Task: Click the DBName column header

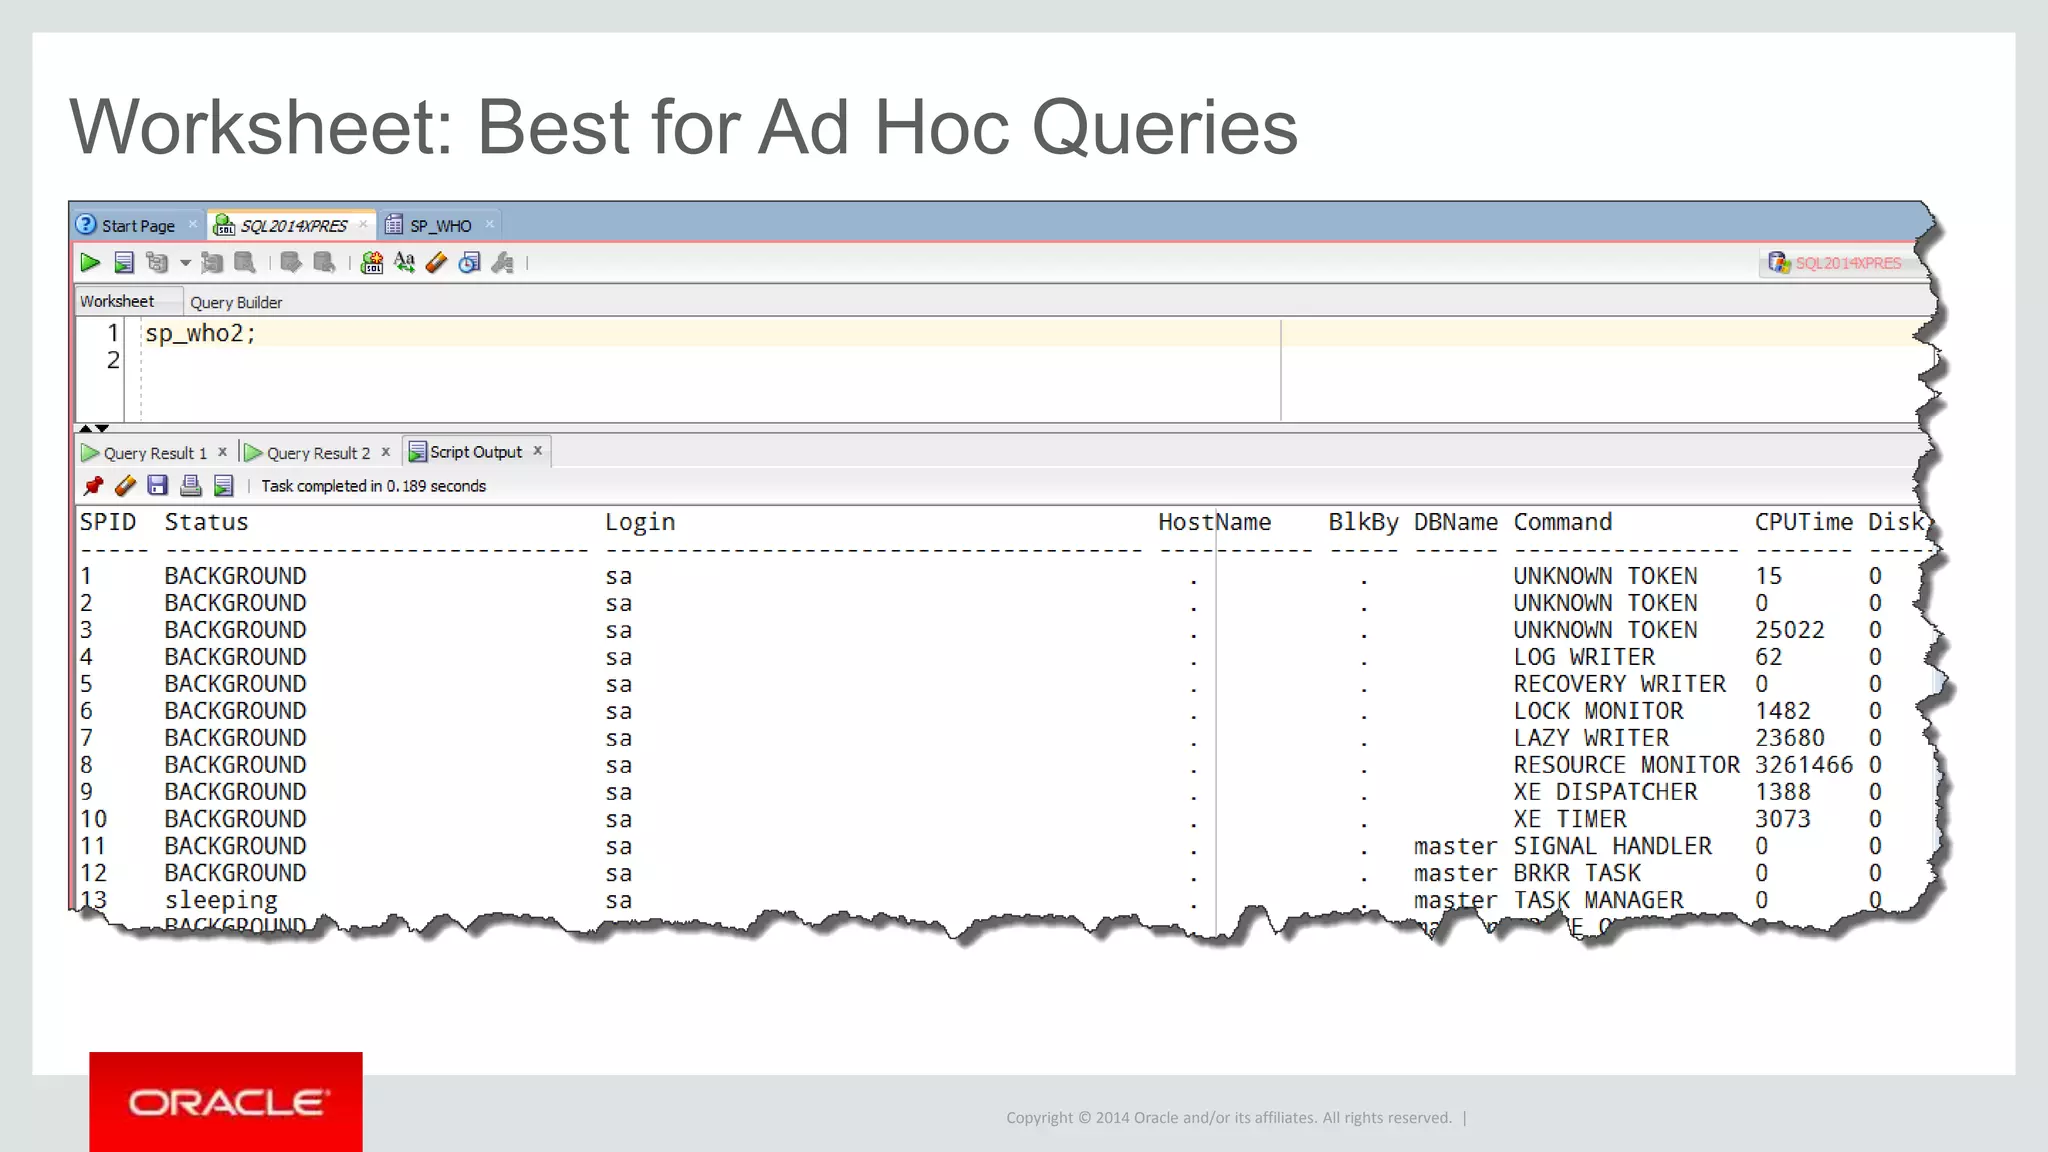Action: pyautogui.click(x=1456, y=522)
